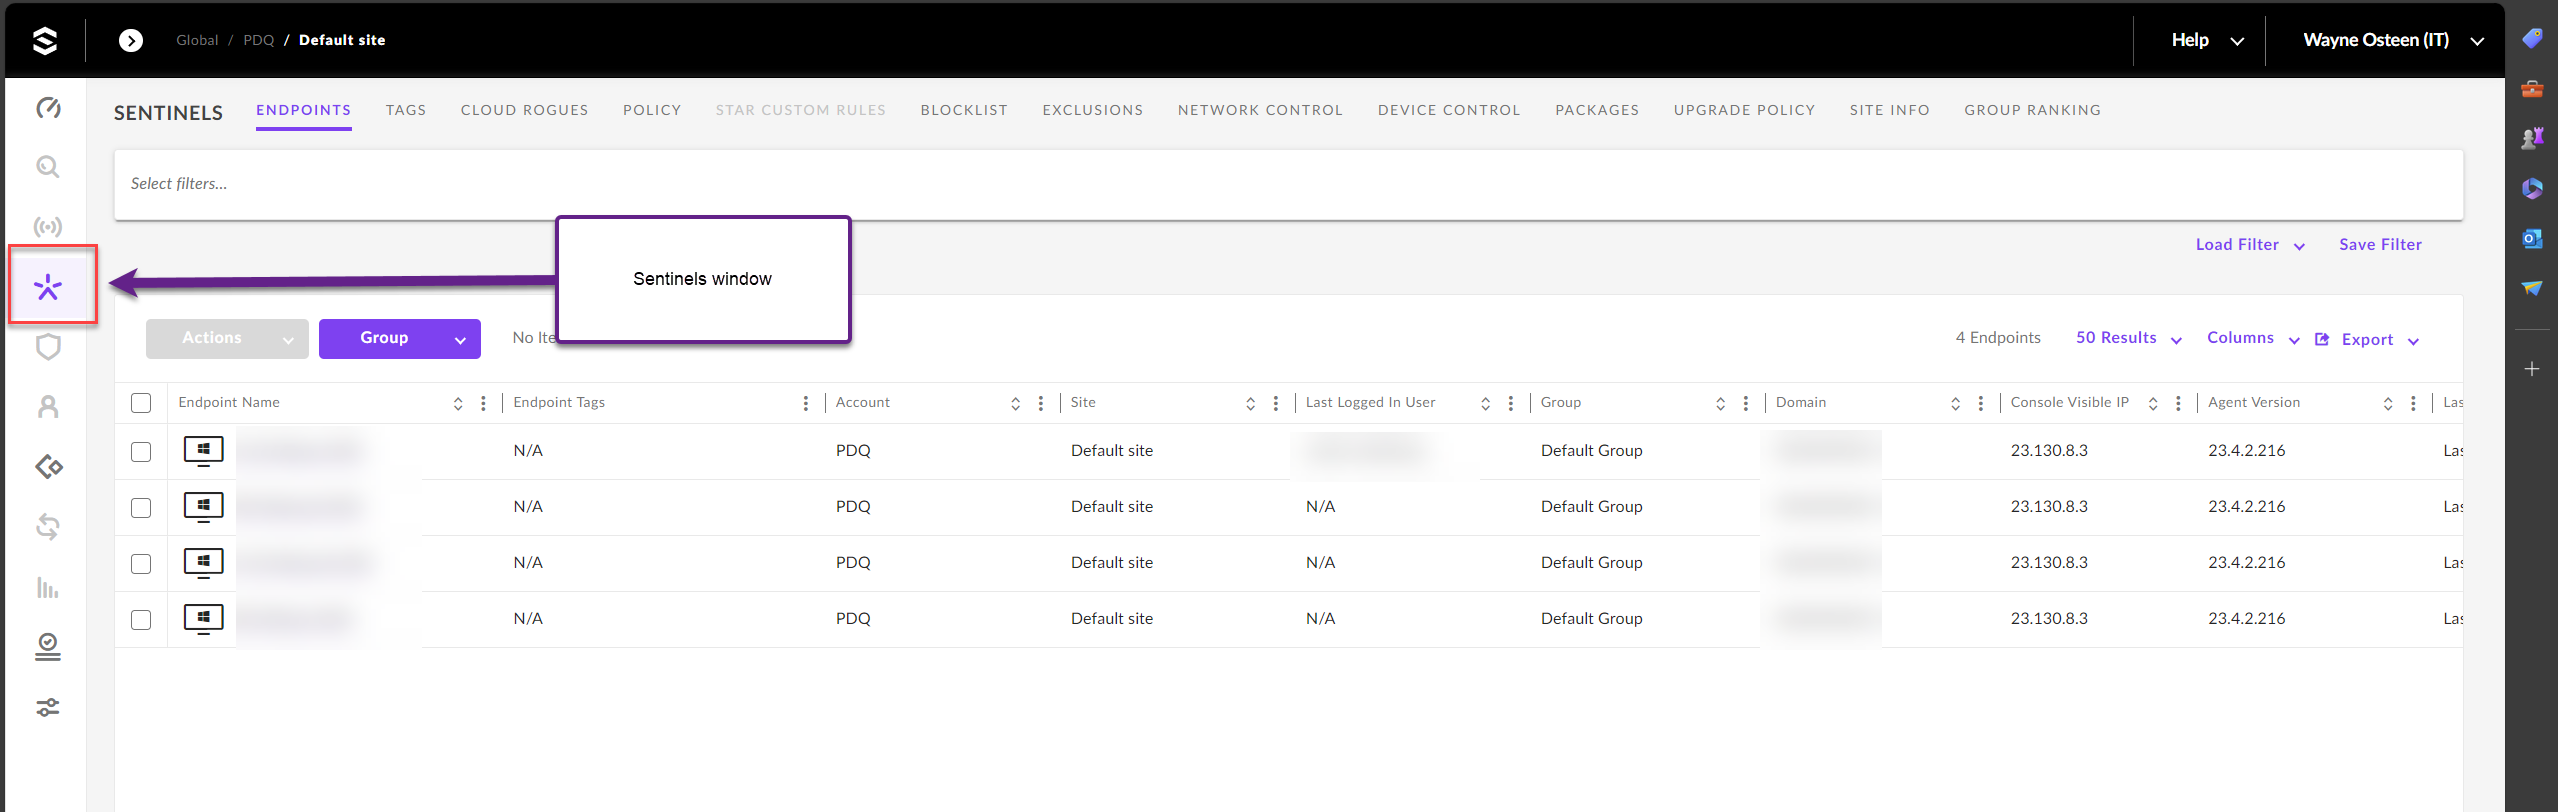Click the PDQ breadcrumb link
This screenshot has width=2558, height=812.
(x=258, y=40)
